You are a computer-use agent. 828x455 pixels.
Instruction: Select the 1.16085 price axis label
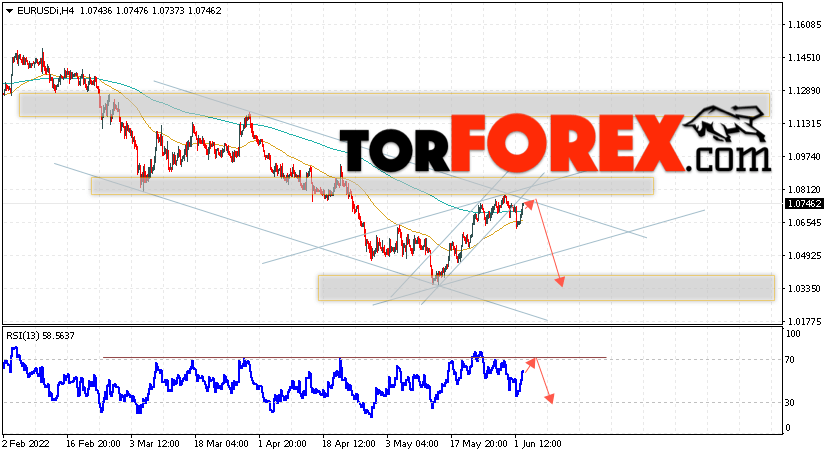[804, 25]
